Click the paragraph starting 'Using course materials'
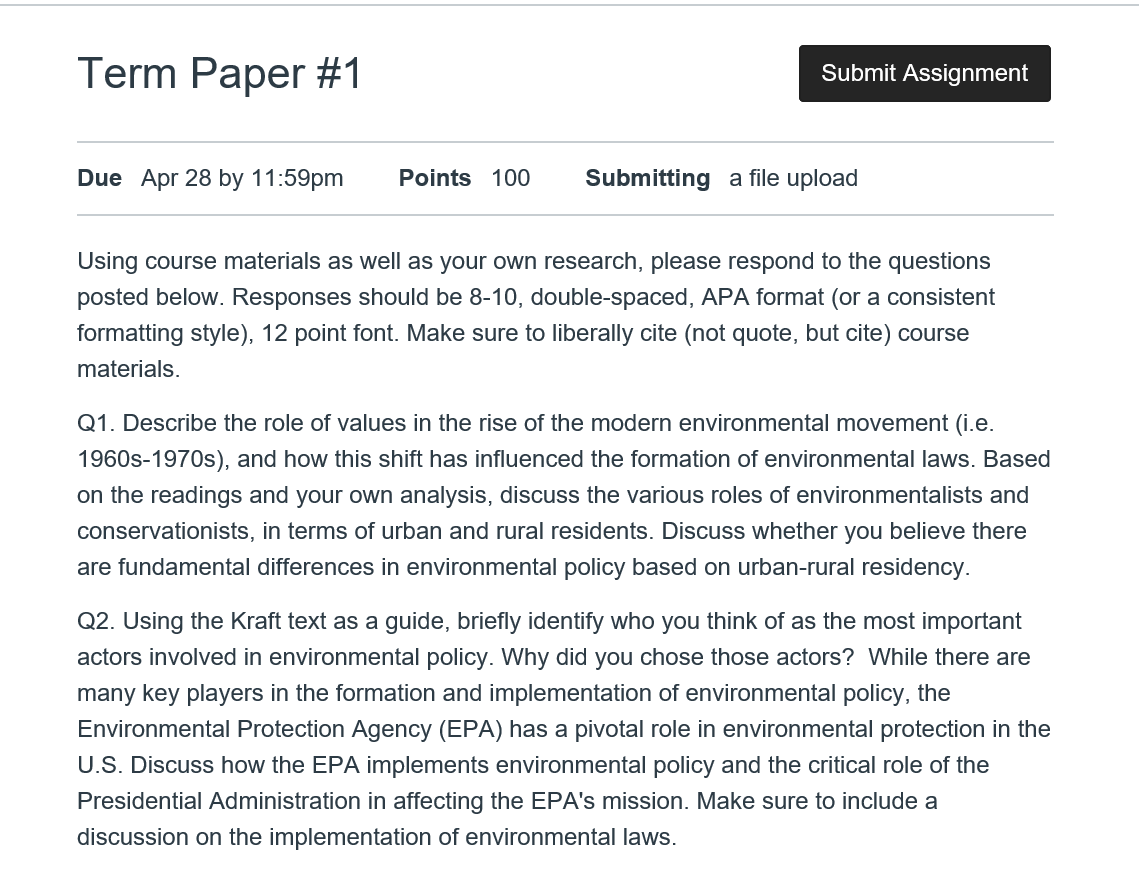This screenshot has height=890, width=1139. coord(536,315)
